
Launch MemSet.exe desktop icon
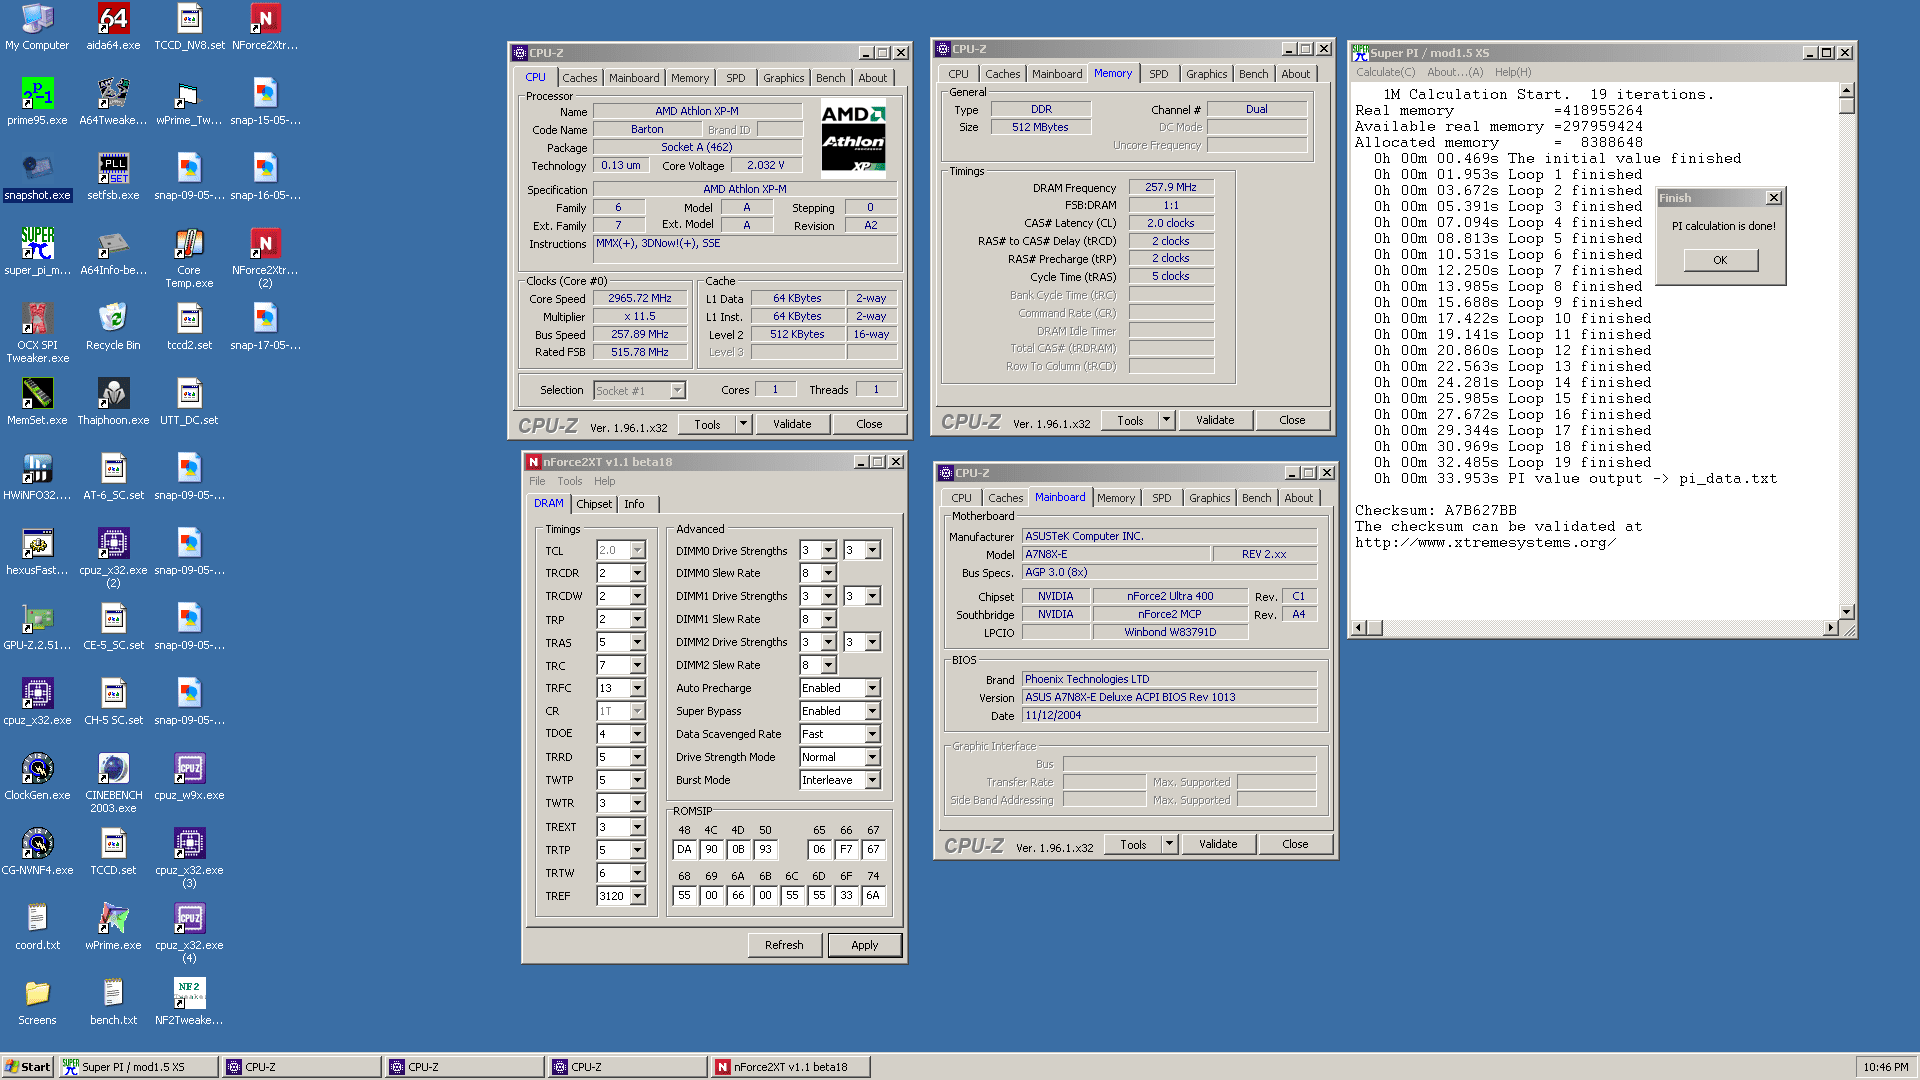[x=37, y=401]
